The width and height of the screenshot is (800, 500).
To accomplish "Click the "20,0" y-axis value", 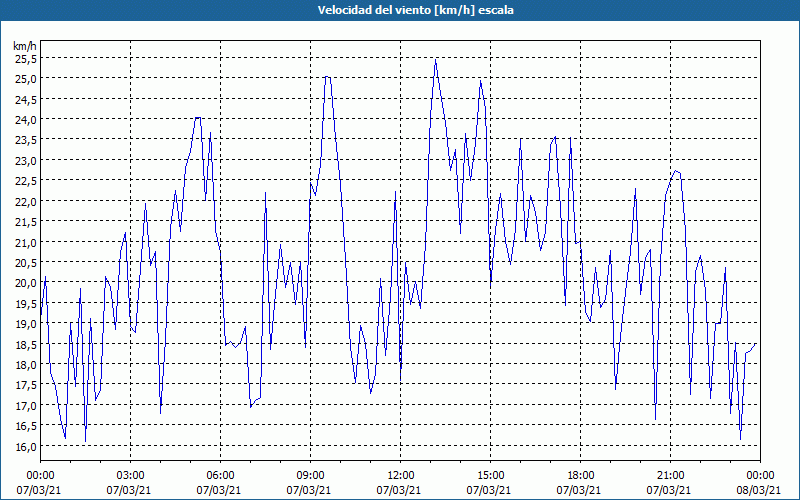I will click(25, 284).
